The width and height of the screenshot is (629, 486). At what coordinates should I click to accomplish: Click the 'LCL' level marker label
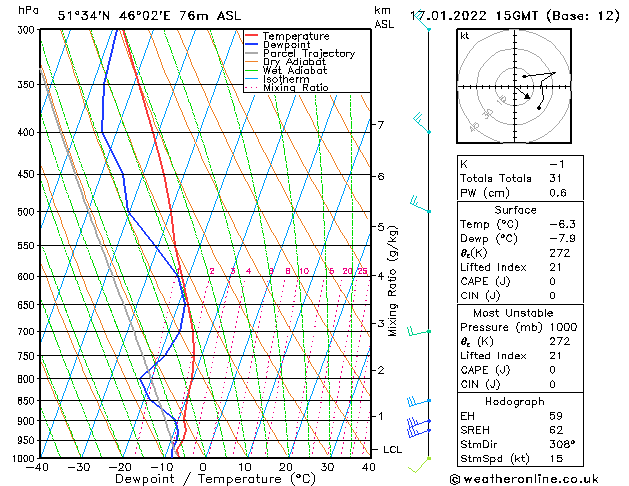coord(392,450)
